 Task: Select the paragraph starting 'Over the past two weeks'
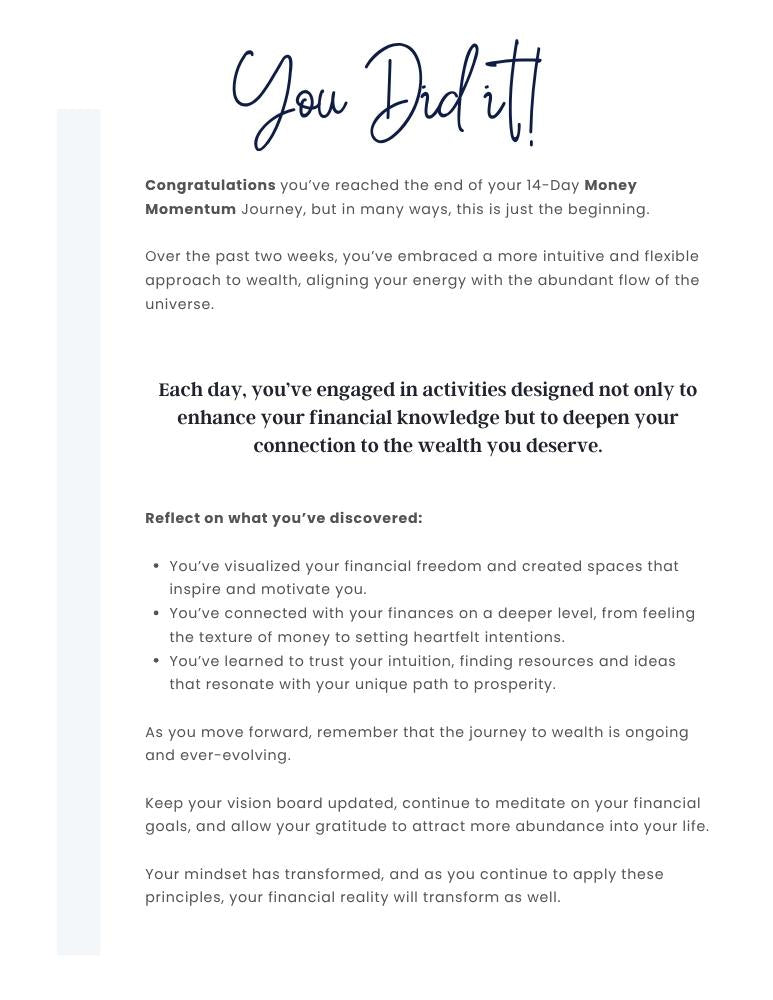tap(422, 280)
